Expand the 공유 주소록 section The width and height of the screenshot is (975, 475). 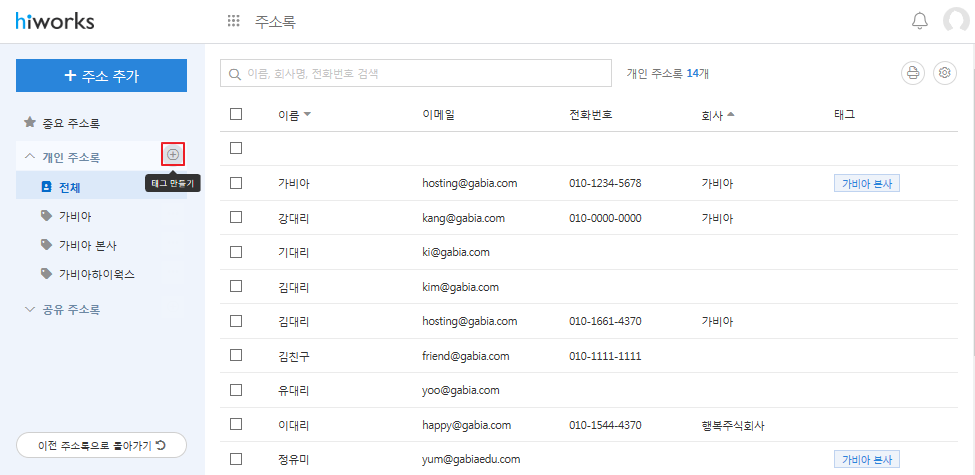[x=30, y=309]
